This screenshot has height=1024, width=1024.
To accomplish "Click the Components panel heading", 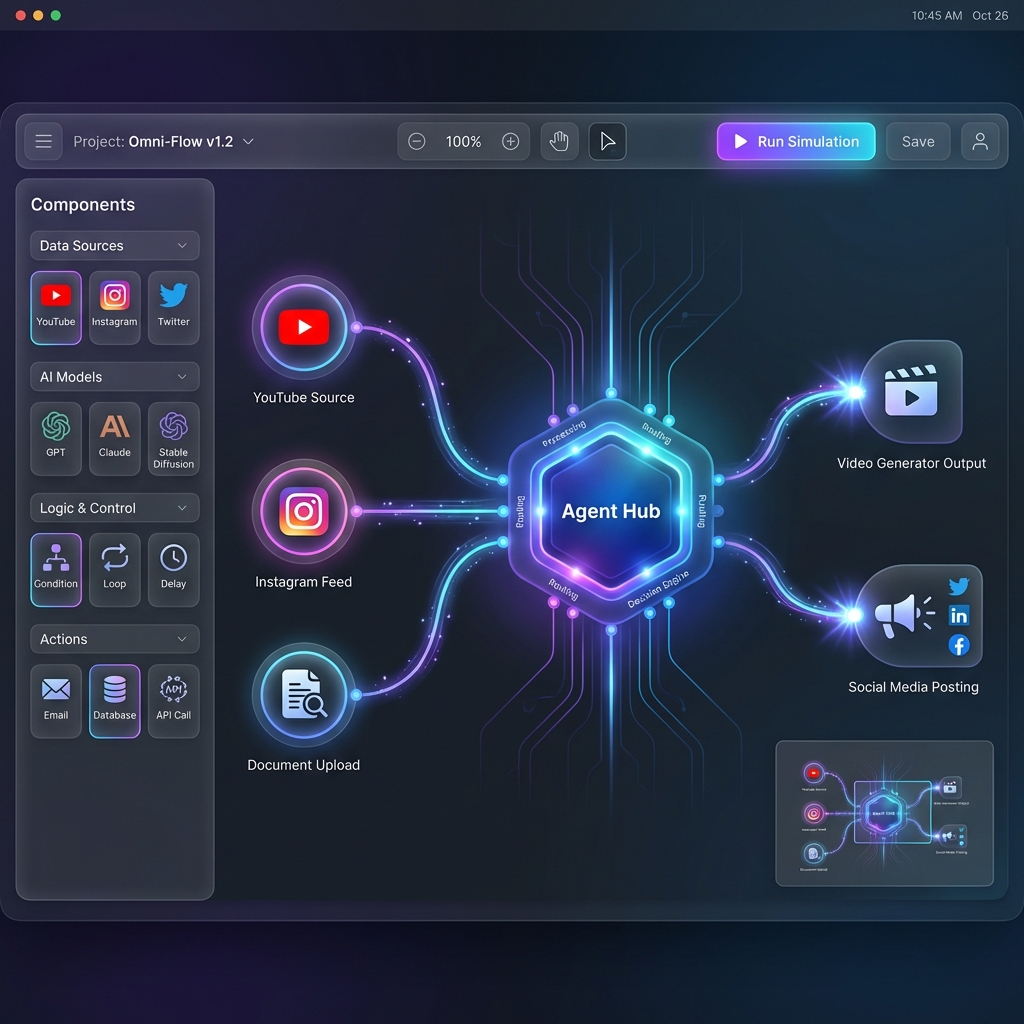I will click(x=83, y=204).
